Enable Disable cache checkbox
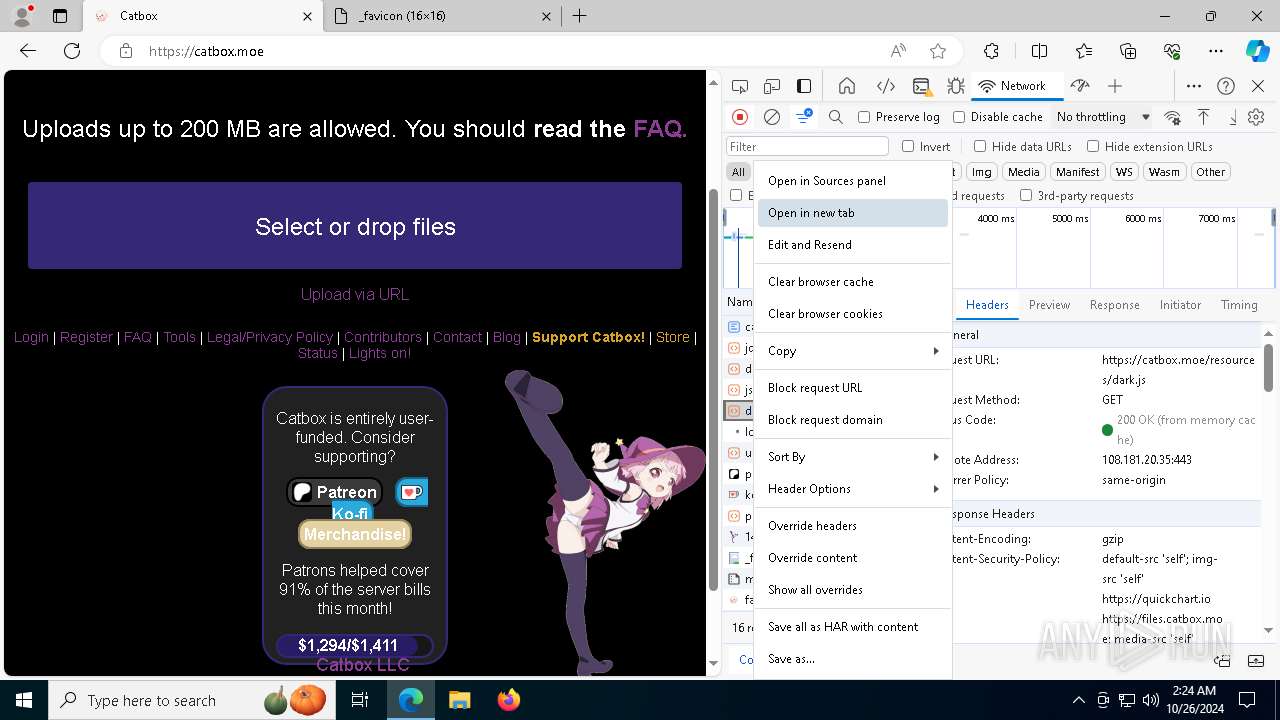This screenshot has height=720, width=1280. click(959, 117)
